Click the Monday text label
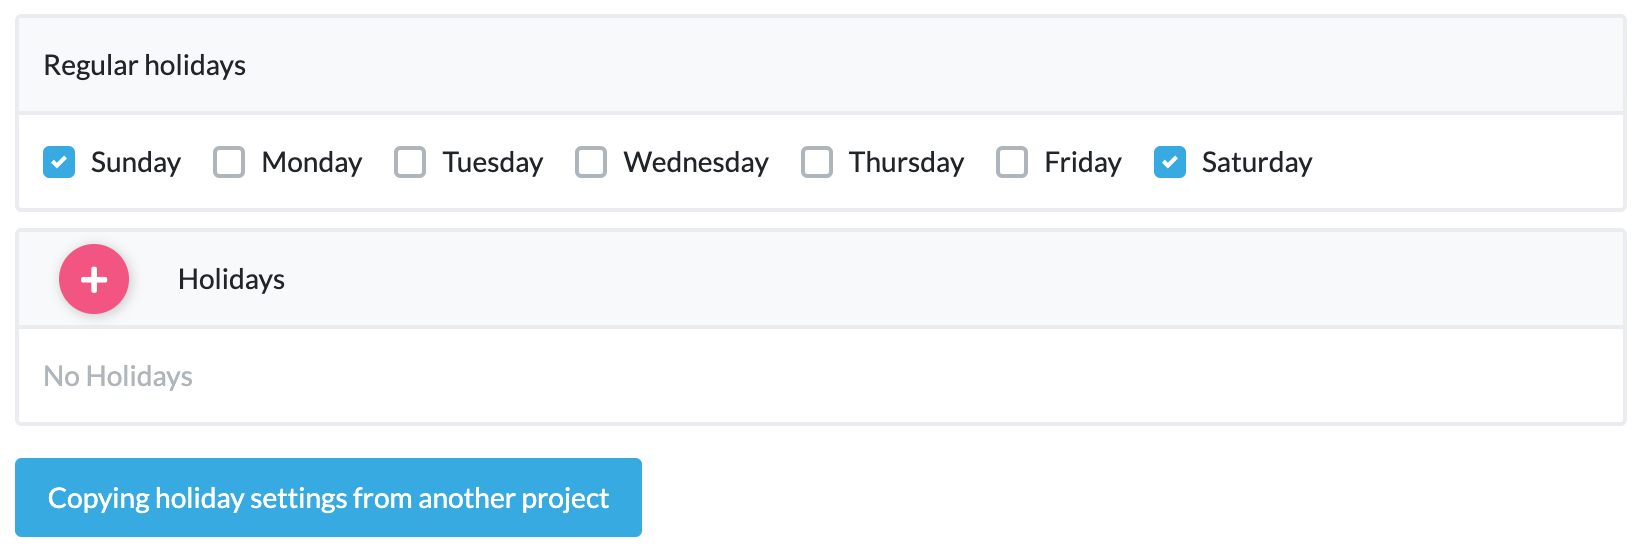The height and width of the screenshot is (550, 1642). tap(312, 162)
